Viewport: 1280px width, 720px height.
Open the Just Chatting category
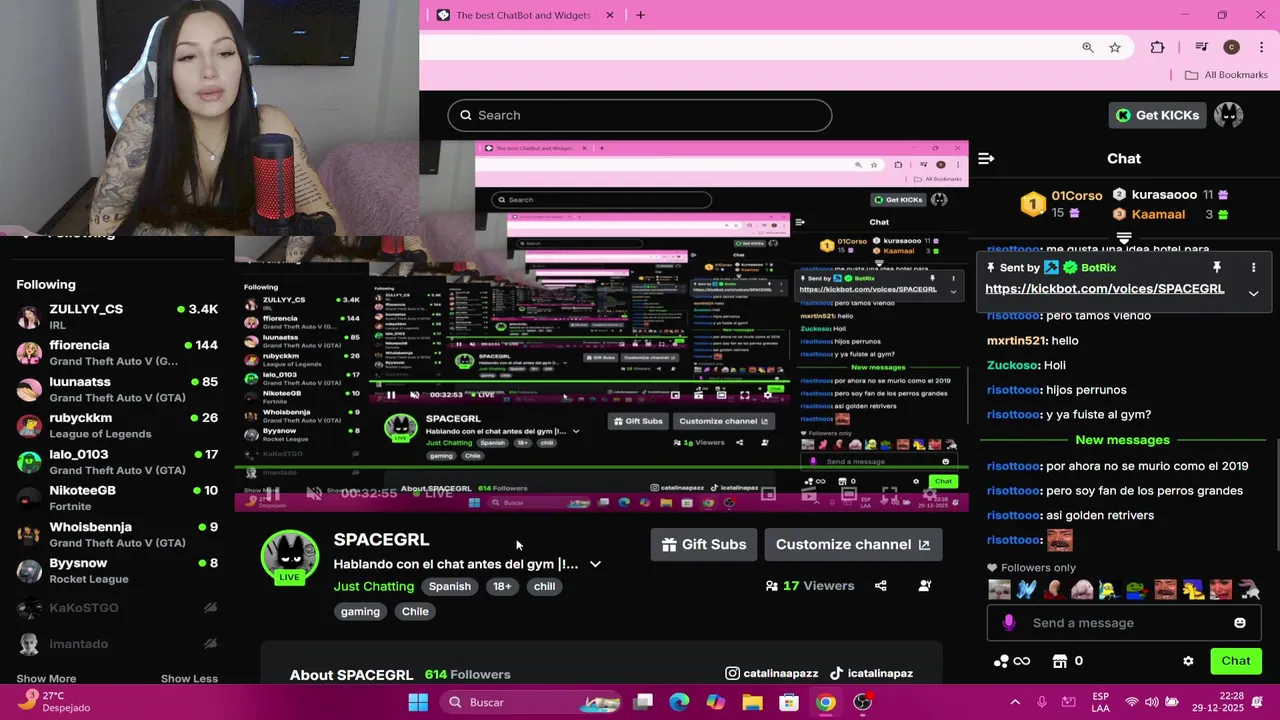click(x=374, y=586)
